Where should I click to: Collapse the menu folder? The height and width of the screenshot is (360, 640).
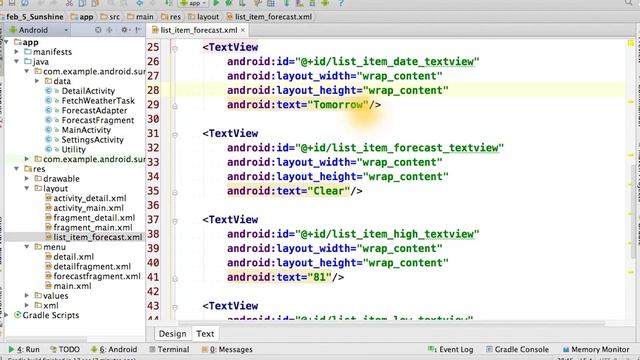(27, 247)
